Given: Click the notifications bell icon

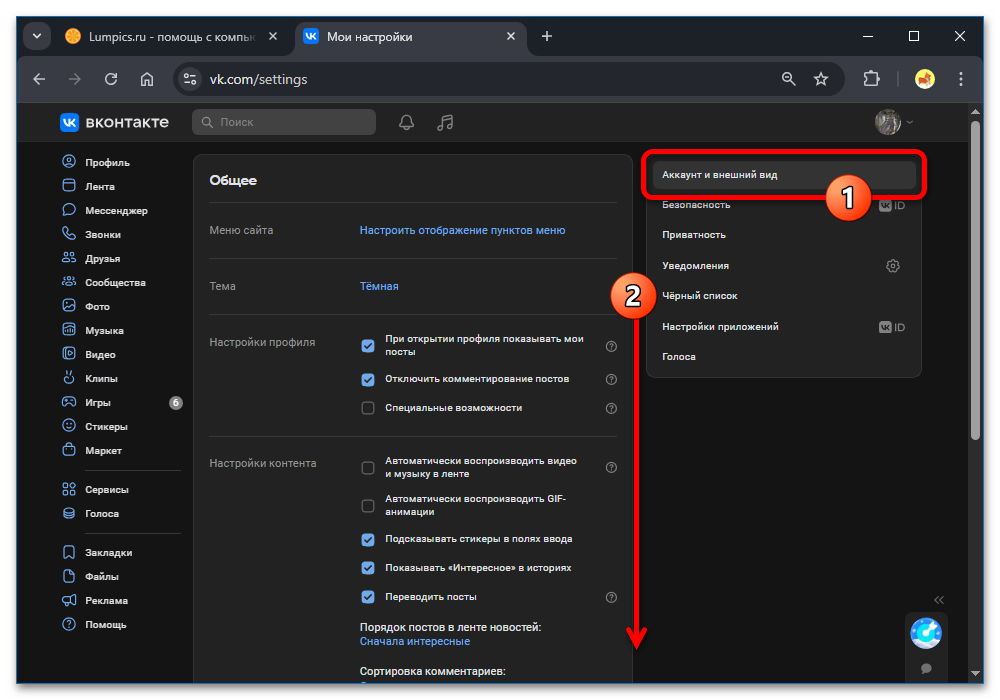Looking at the screenshot, I should pyautogui.click(x=406, y=122).
